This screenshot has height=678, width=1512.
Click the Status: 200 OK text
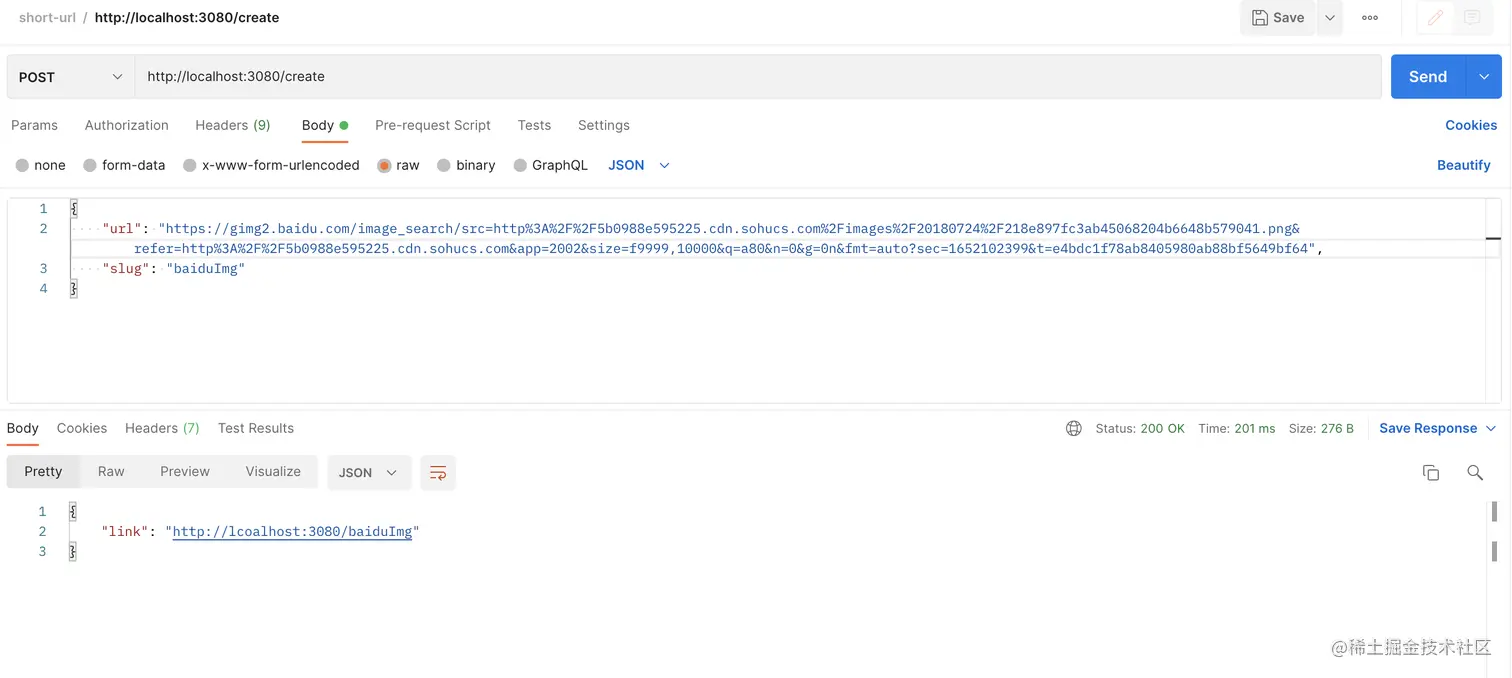(x=1140, y=428)
